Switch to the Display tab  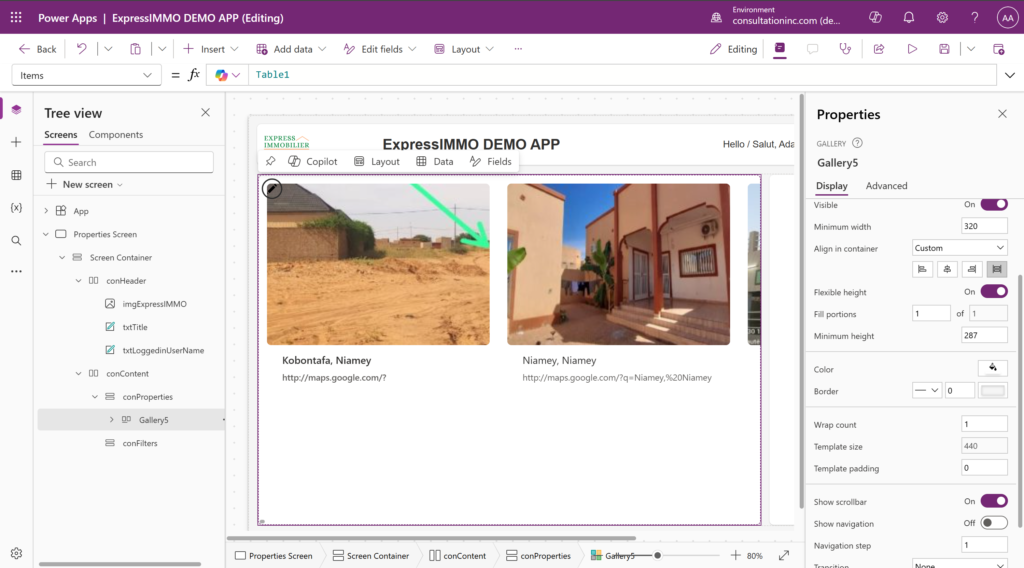pos(831,185)
